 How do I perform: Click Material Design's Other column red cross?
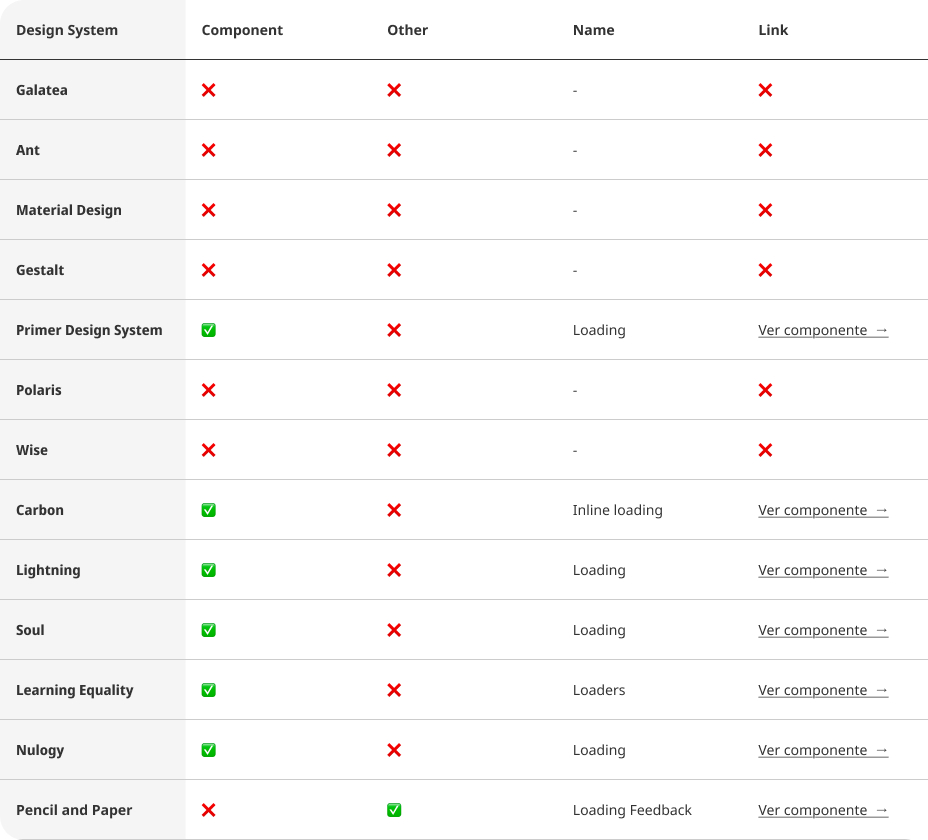pyautogui.click(x=394, y=210)
